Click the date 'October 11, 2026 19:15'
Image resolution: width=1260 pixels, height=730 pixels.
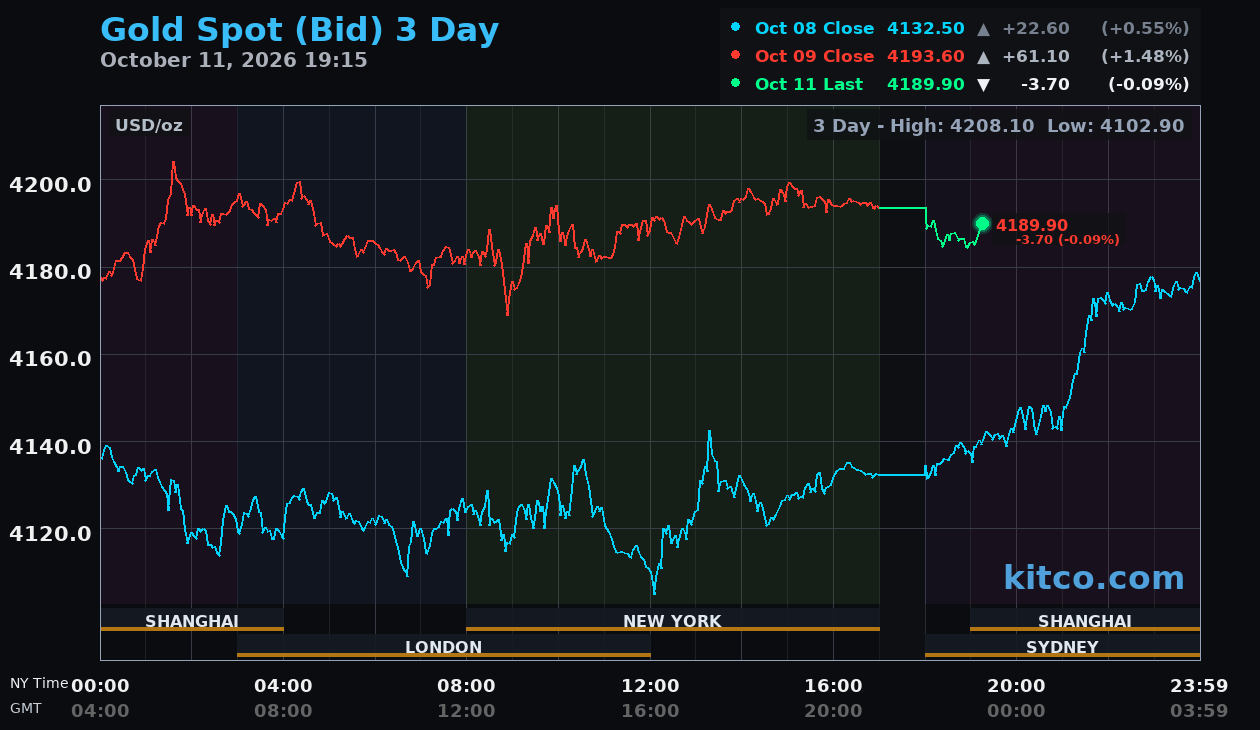(x=234, y=60)
